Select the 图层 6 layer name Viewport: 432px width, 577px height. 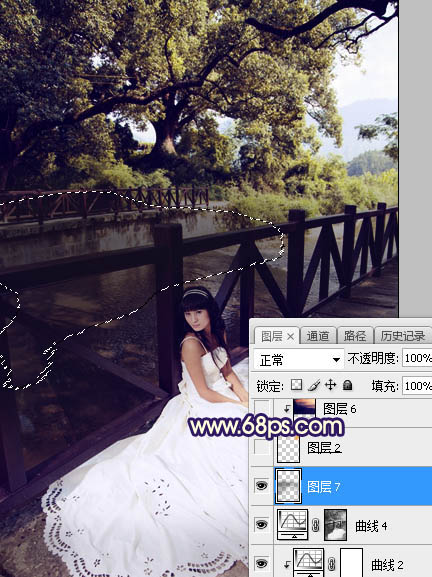(340, 409)
